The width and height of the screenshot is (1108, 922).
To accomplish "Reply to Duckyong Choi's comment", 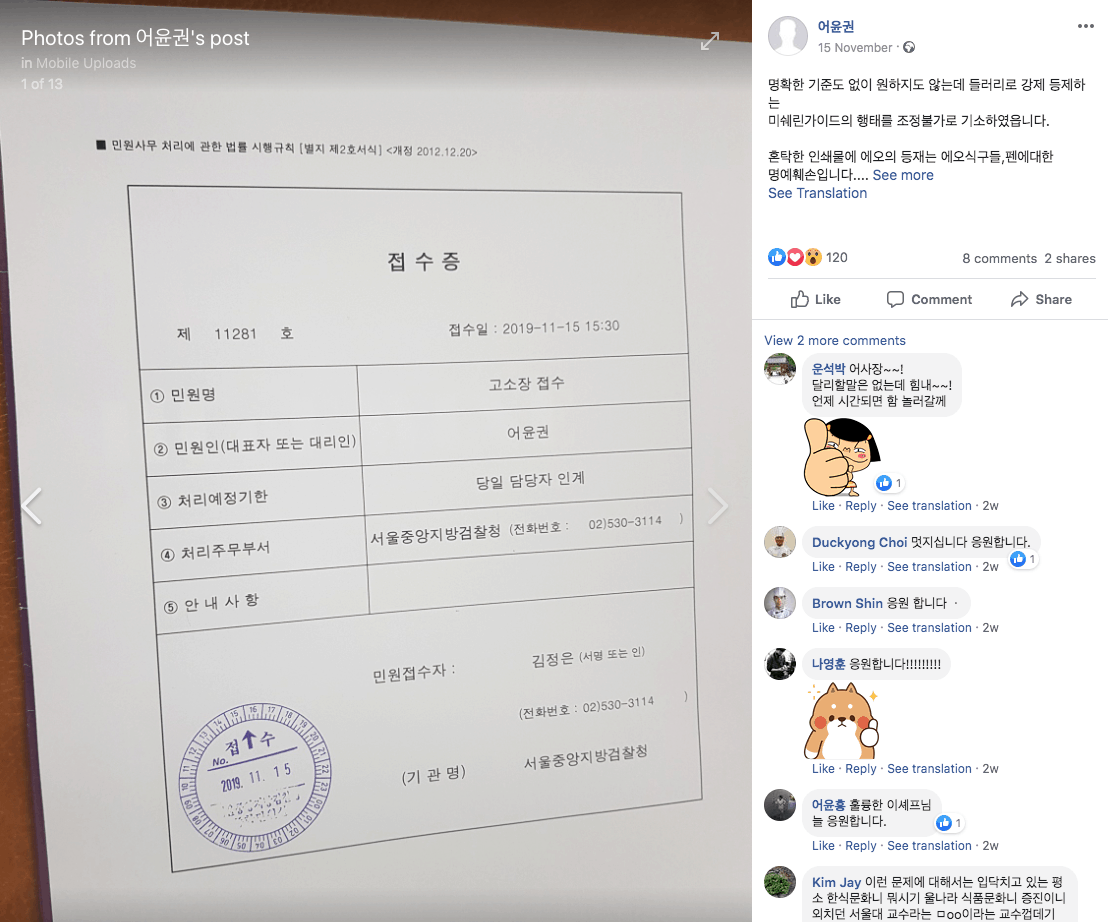I will coord(861,567).
